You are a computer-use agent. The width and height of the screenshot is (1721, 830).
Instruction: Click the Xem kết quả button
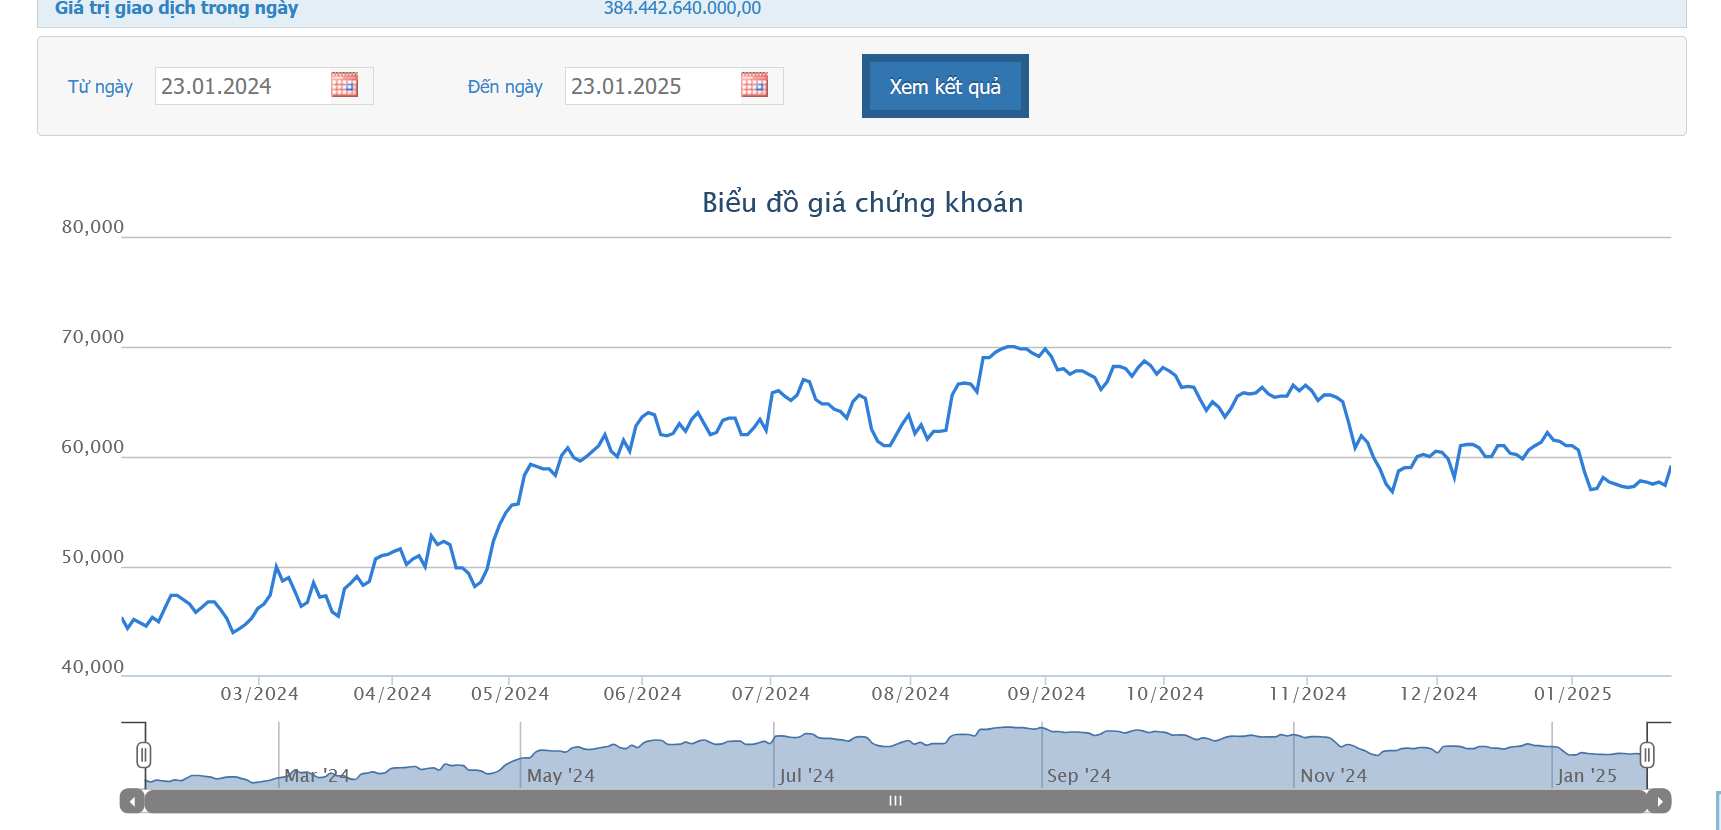click(945, 86)
